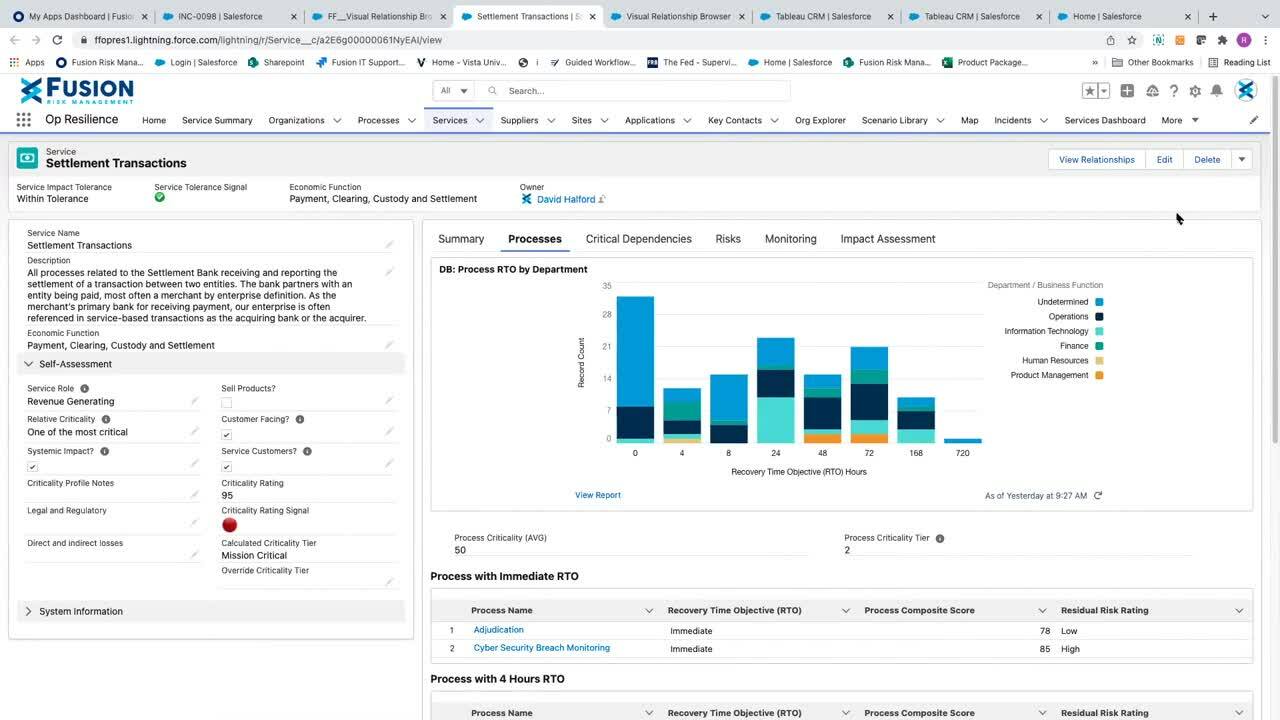Click the View Relationships button

[1096, 159]
